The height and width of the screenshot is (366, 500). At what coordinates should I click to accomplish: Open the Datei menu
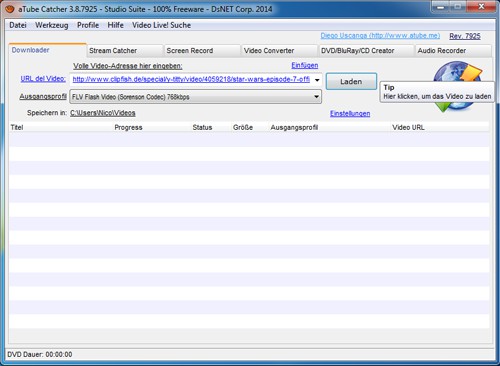18,25
